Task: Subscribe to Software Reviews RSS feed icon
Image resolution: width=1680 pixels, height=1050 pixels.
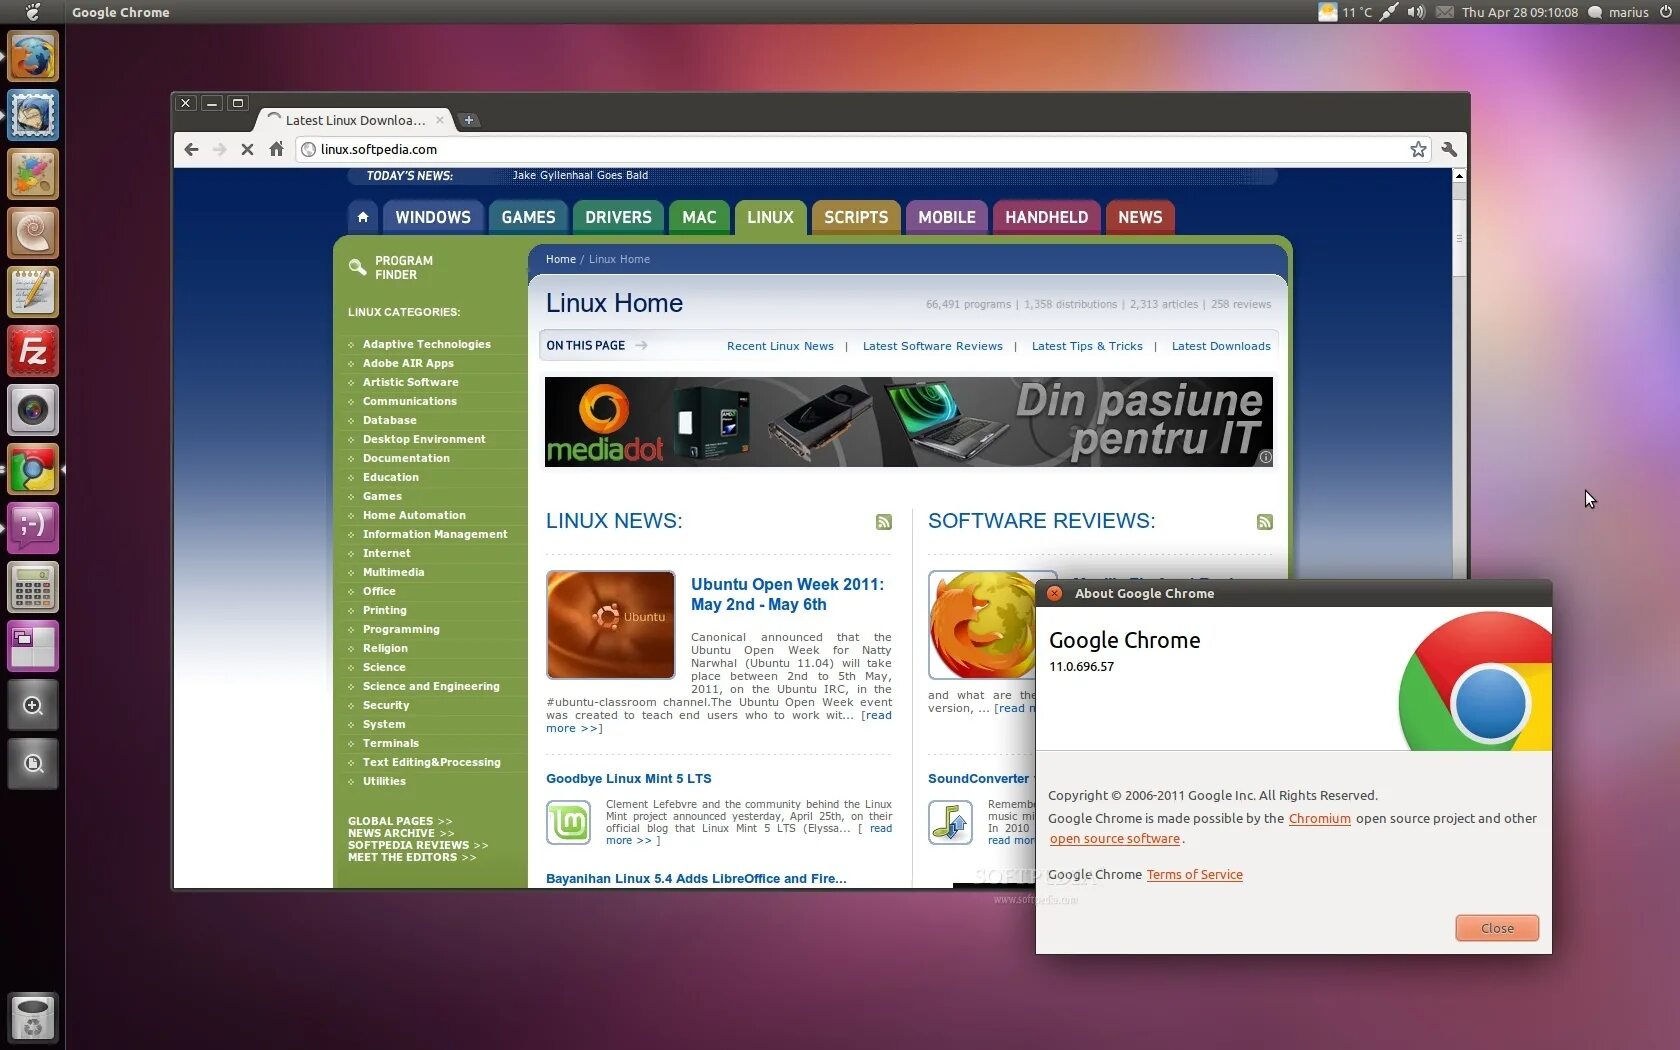Action: (1265, 522)
